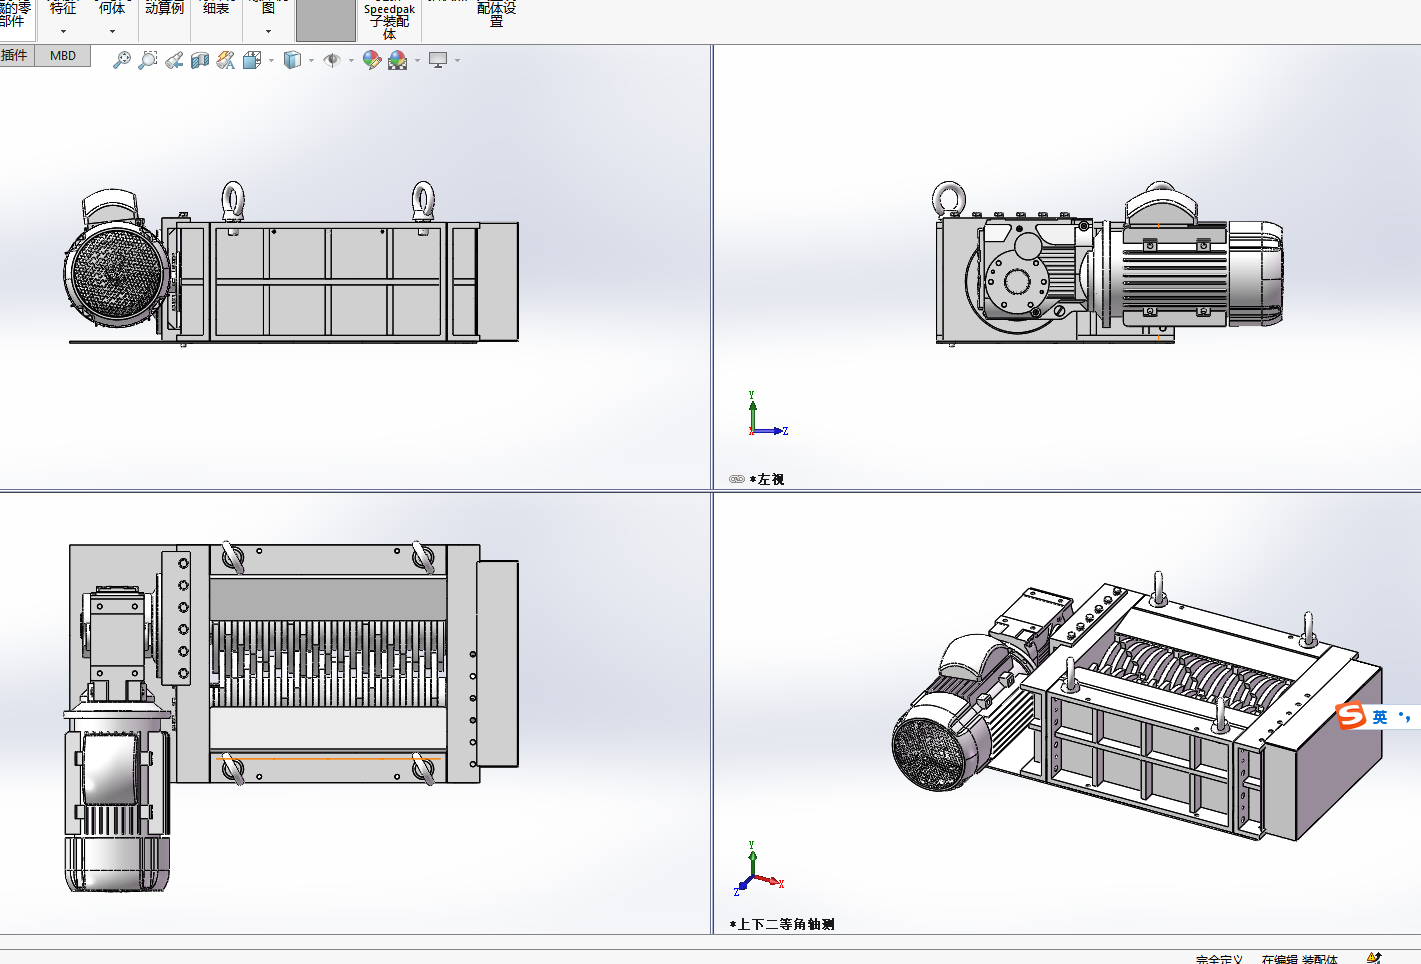
Task: Click the warning icon in status bar
Action: [1374, 958]
